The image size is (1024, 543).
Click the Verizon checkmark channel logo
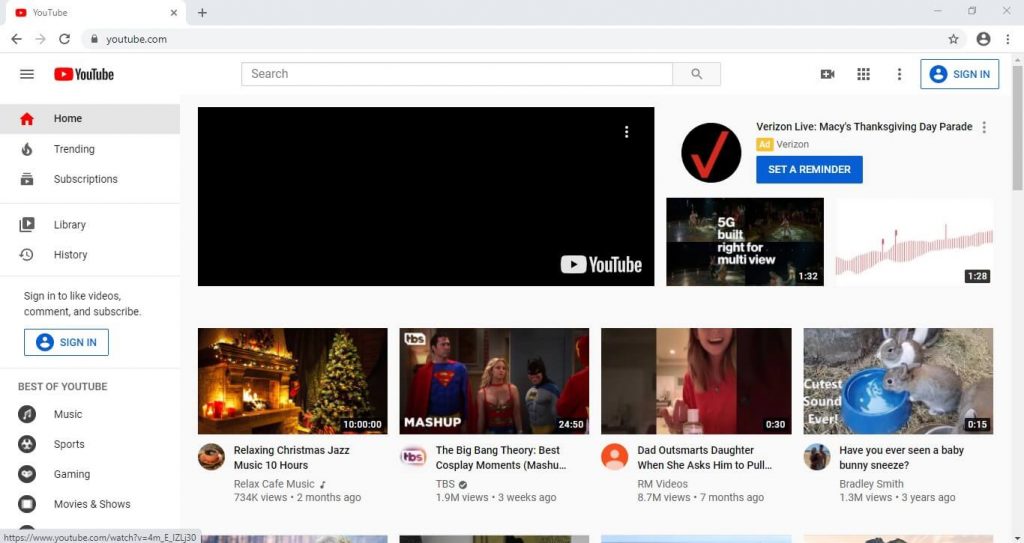pos(711,153)
